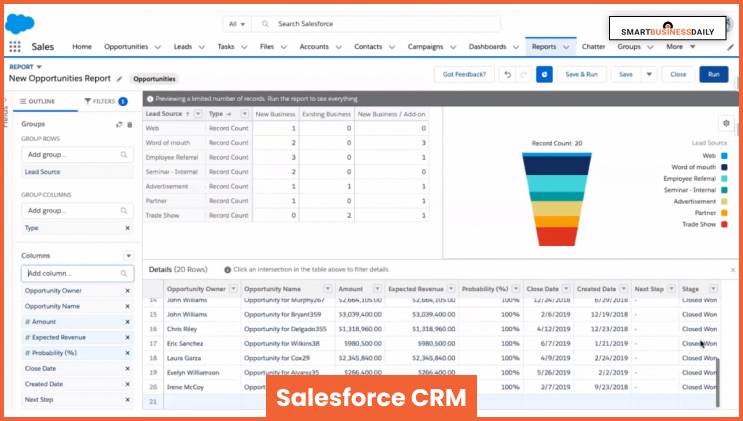Close the Details panel
Viewport: 743px width, 421px height.
(733, 270)
